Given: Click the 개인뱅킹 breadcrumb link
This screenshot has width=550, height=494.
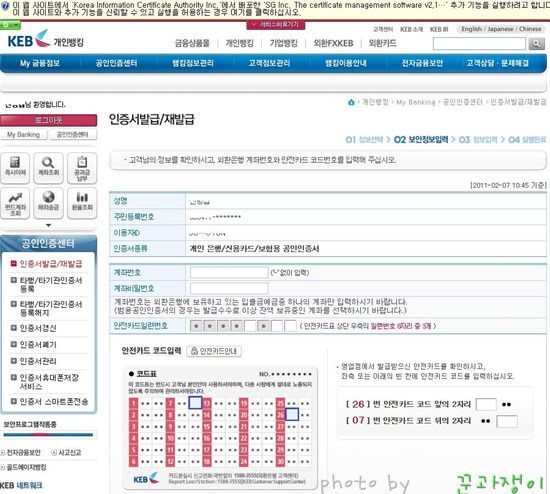Looking at the screenshot, I should pyautogui.click(x=375, y=102).
